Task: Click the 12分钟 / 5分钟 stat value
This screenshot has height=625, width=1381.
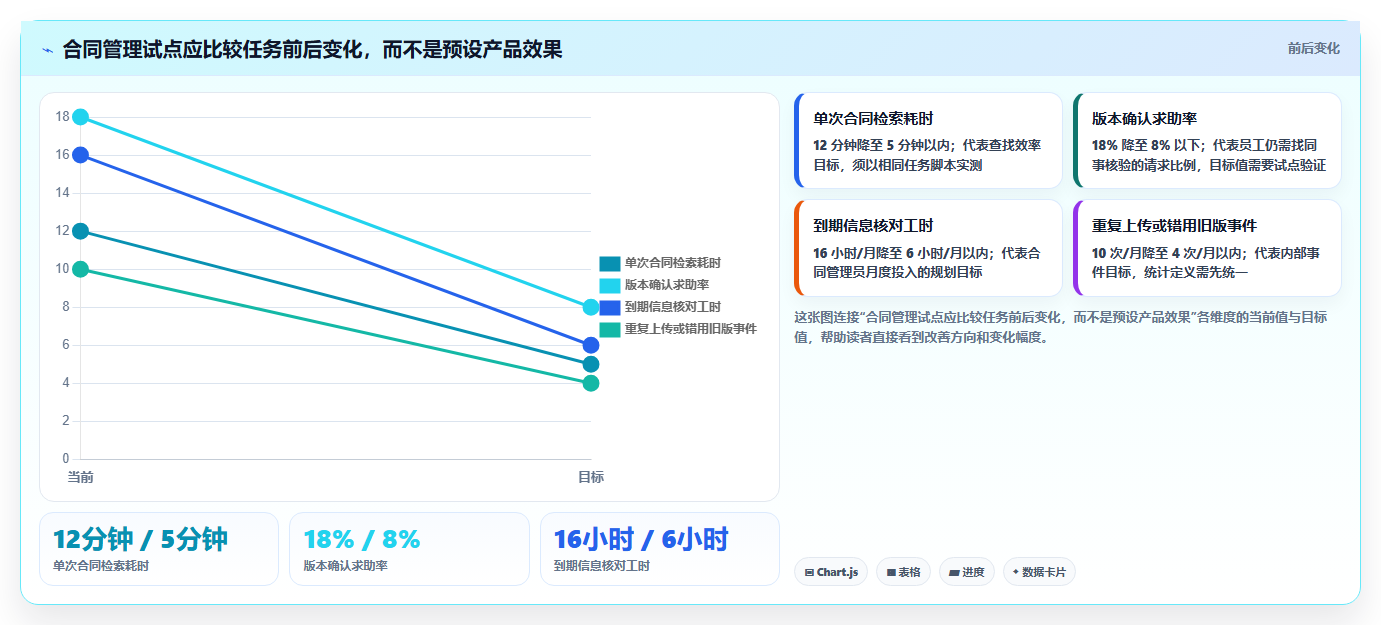Action: coord(141,539)
